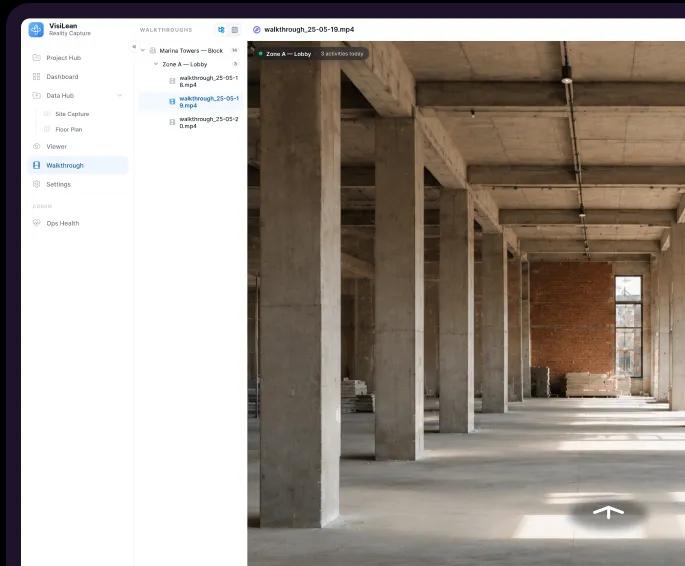Click the Walkthrough film icon in sidebar
Image resolution: width=685 pixels, height=566 pixels.
(x=37, y=165)
